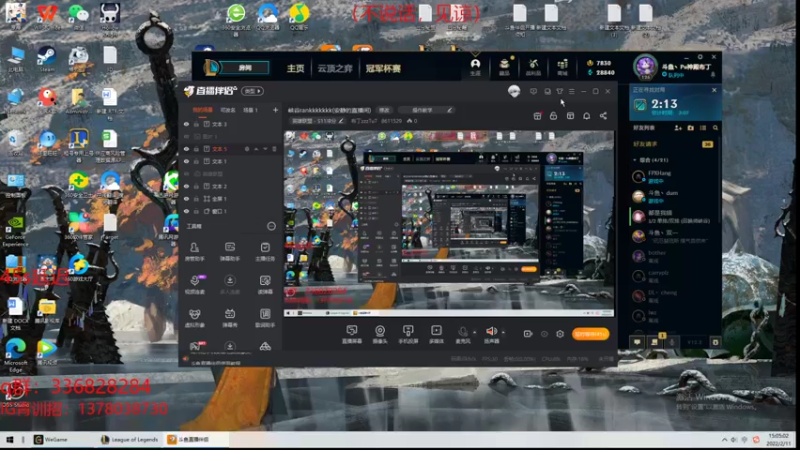Viewport: 800px width, 450px height.
Task: Toggle lock on 全屏 1 source
Action: click(196, 198)
